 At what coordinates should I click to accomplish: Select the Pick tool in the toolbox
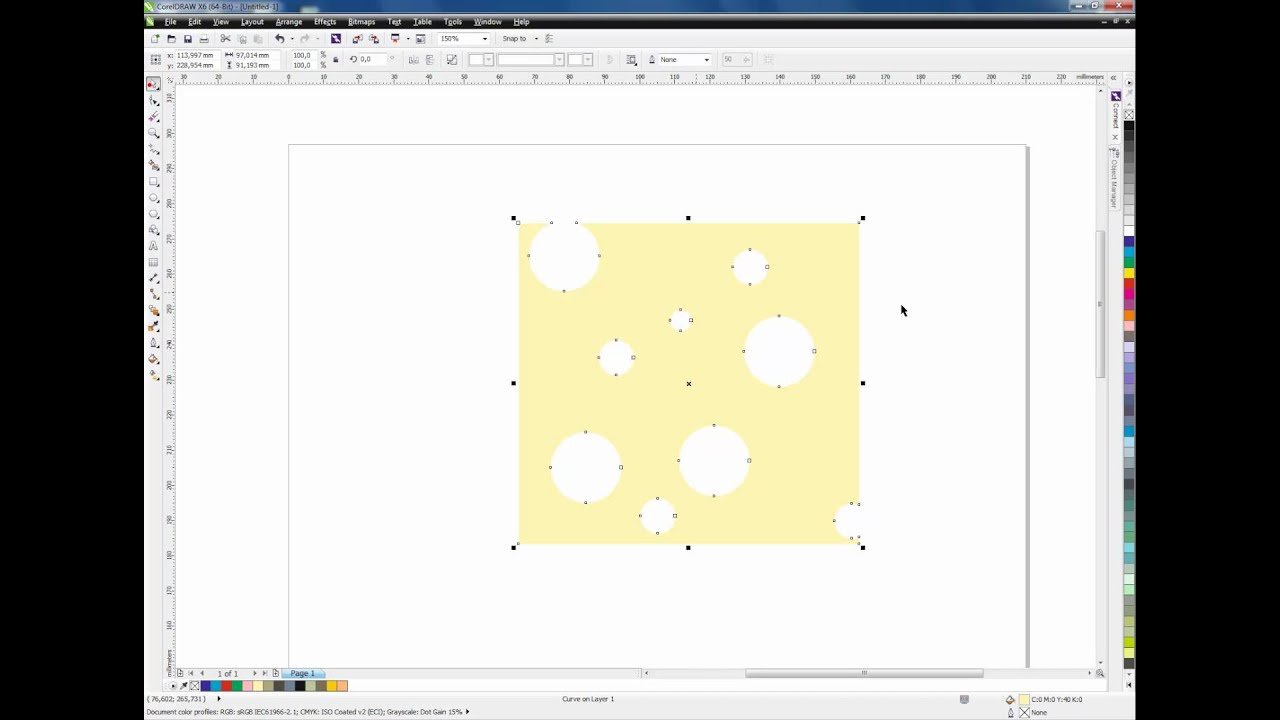[154, 85]
